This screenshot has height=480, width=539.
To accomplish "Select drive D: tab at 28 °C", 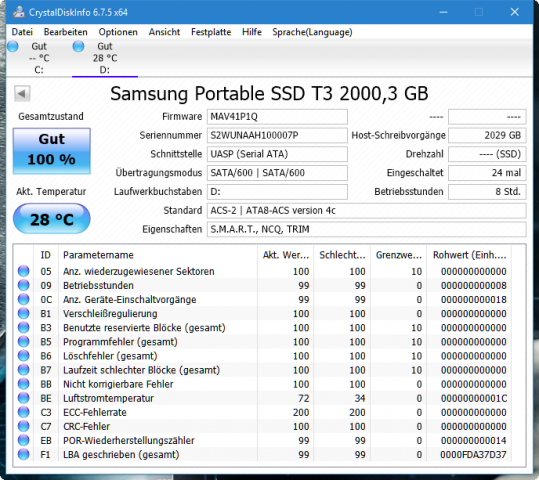I will (105, 58).
